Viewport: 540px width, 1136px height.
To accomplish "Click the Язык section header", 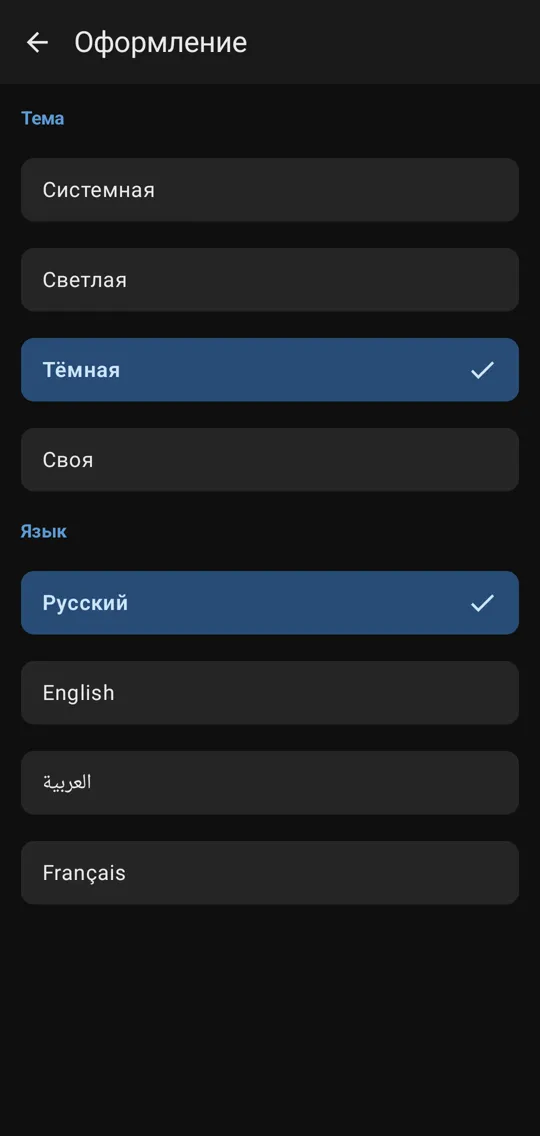I will pos(43,531).
